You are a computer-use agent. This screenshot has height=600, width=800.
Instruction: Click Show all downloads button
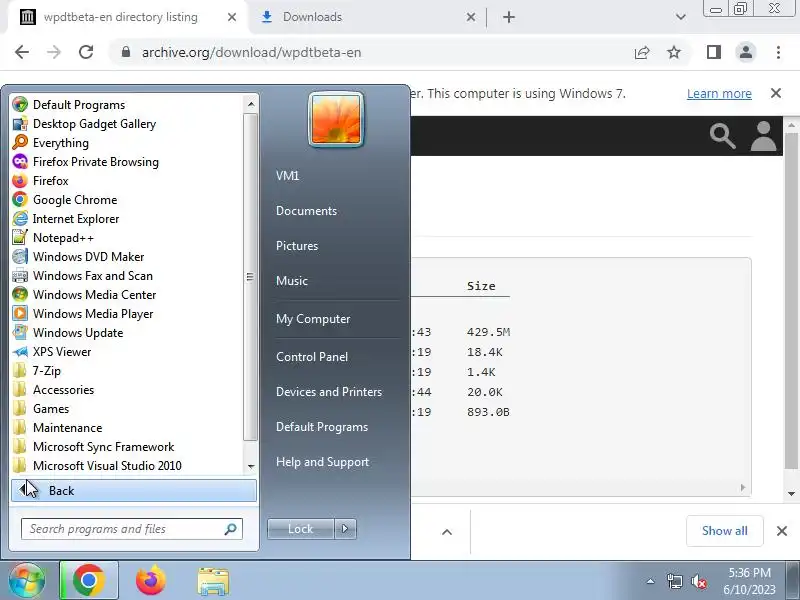(724, 531)
